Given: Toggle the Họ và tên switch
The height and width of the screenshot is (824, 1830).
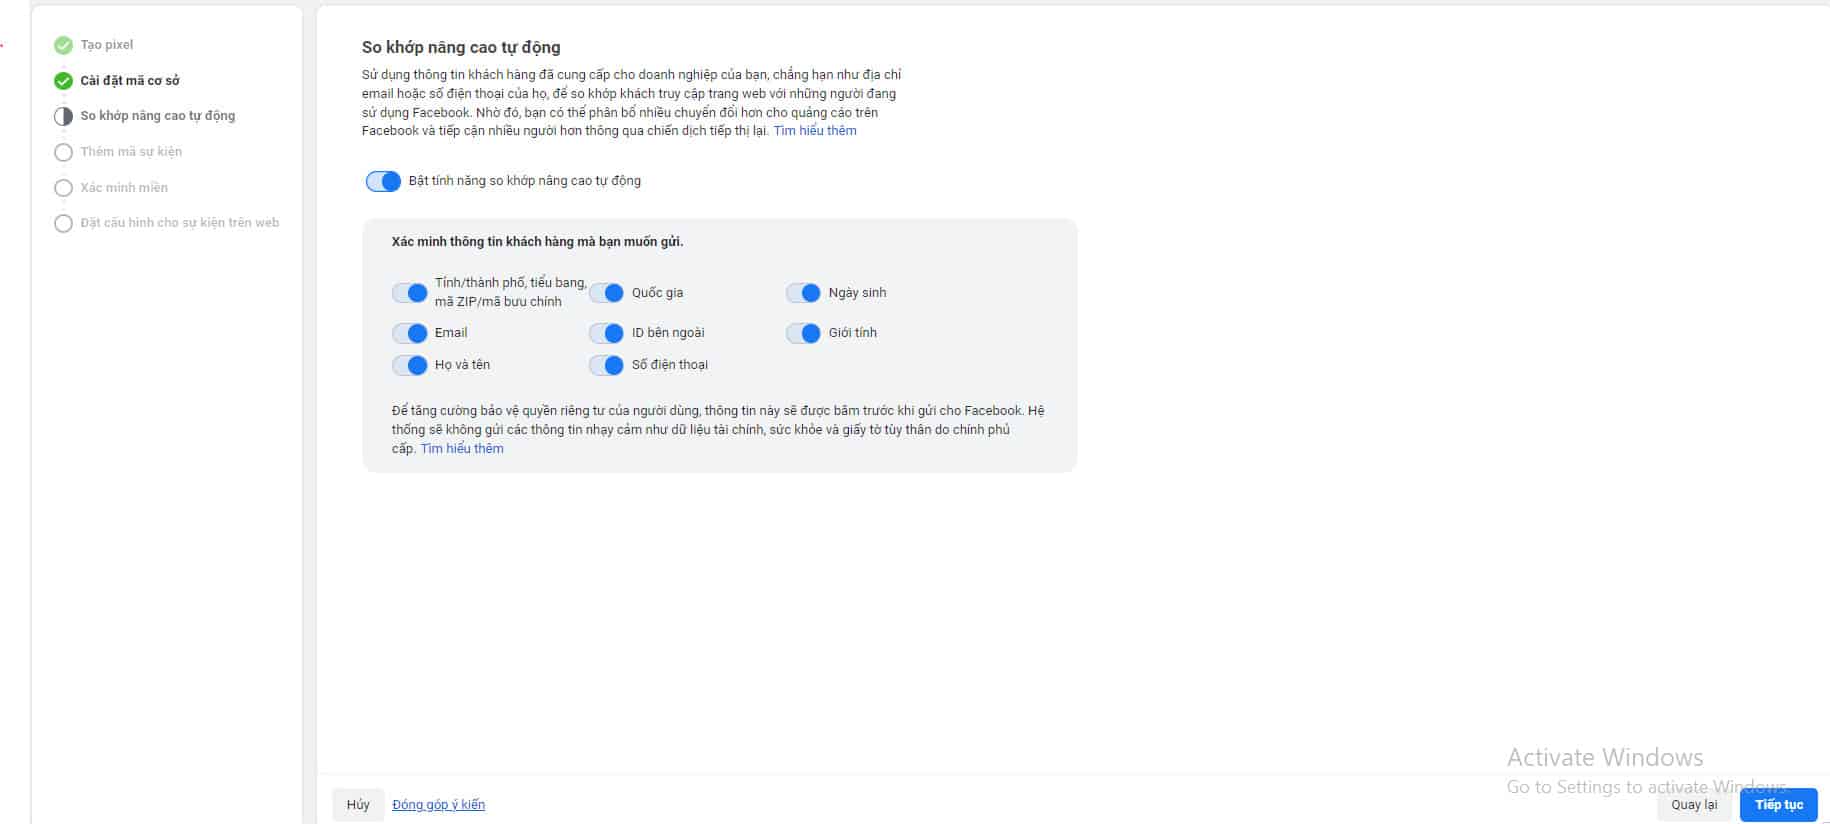Looking at the screenshot, I should [409, 365].
